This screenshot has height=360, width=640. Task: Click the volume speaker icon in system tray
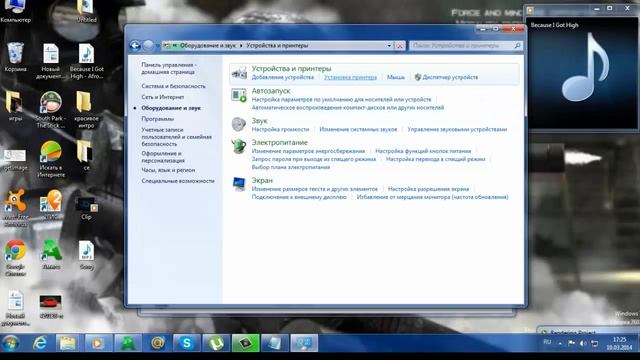coord(583,343)
